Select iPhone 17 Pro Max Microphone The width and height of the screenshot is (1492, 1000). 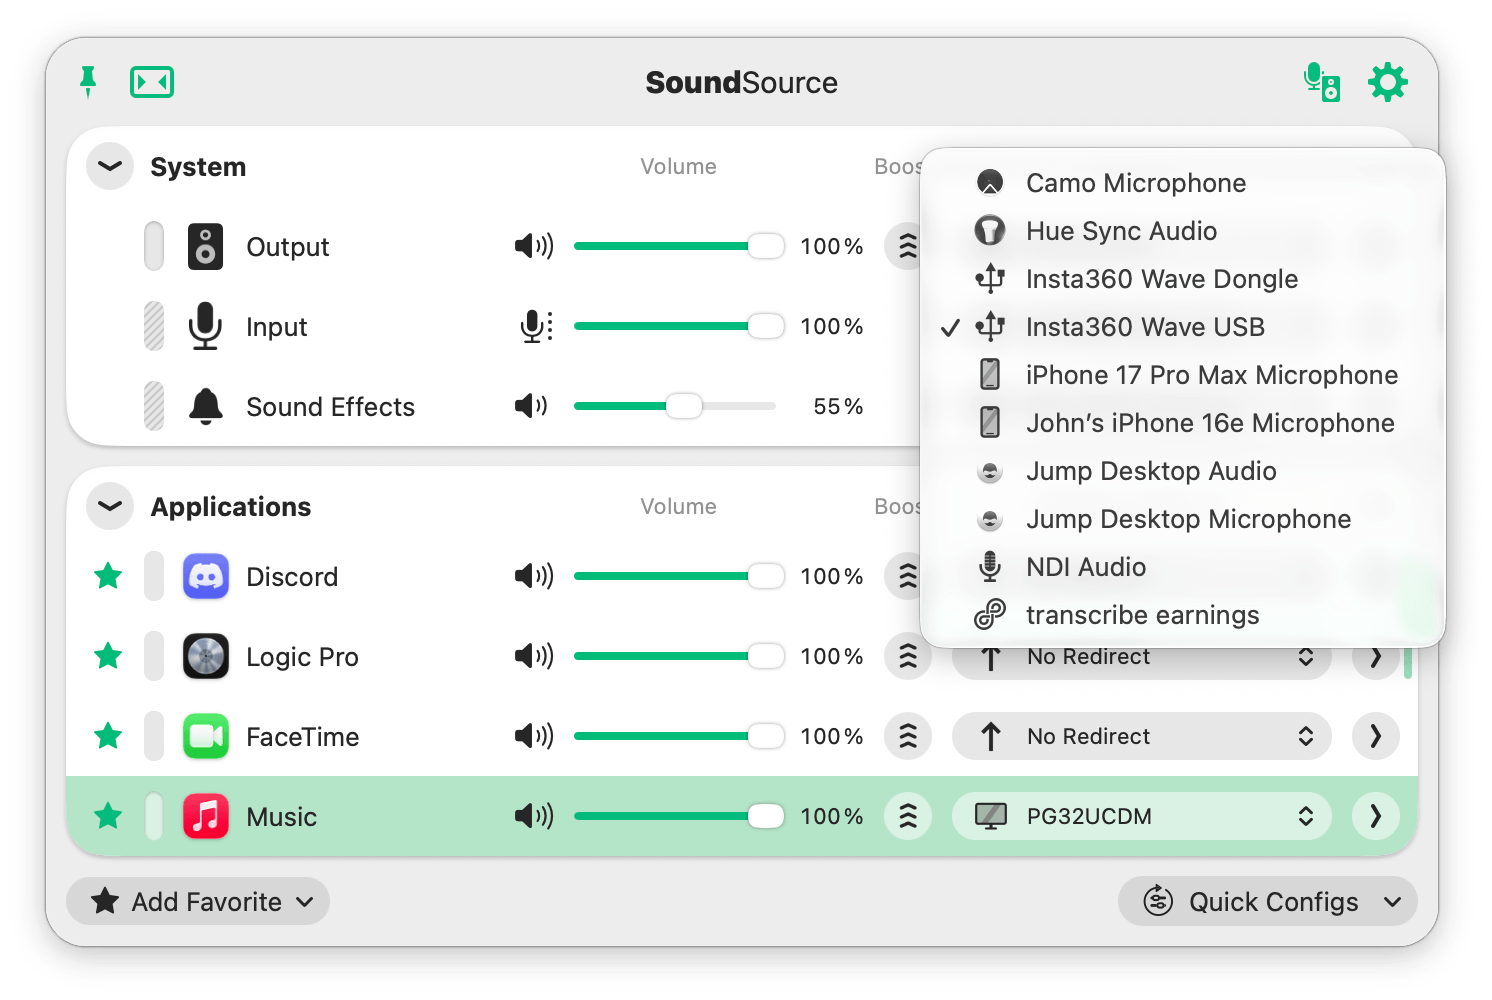coord(1183,375)
